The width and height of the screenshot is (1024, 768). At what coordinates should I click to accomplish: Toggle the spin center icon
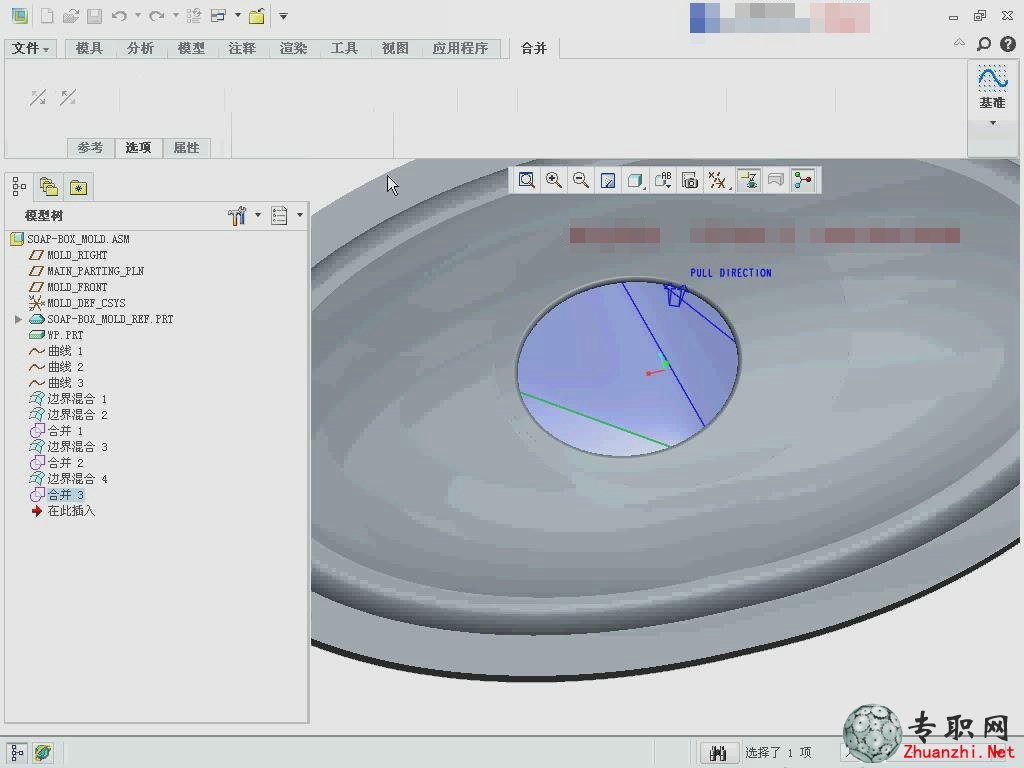803,180
